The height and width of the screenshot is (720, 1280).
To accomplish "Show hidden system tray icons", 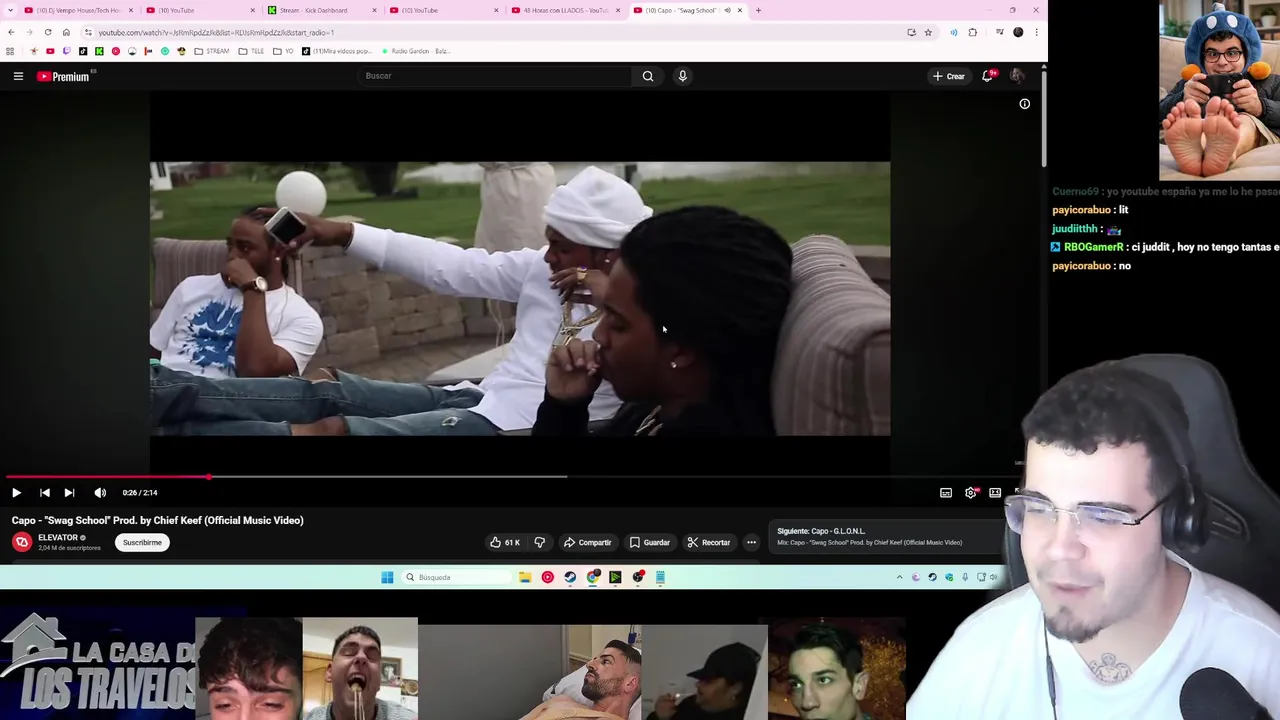I will [899, 577].
